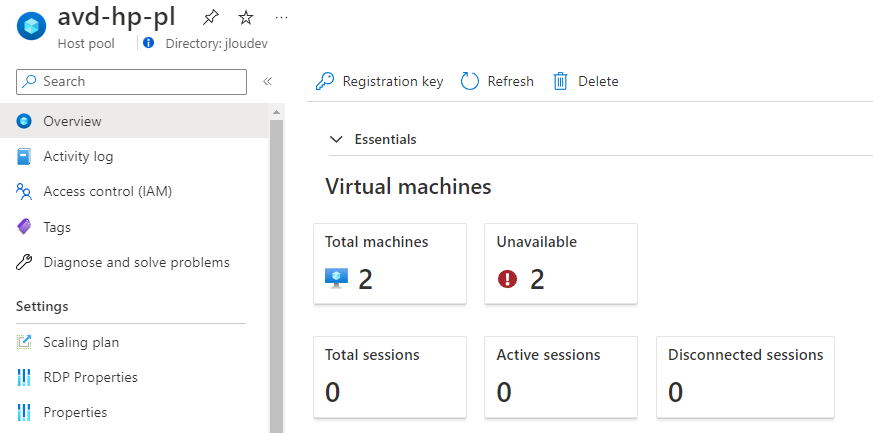873x433 pixels.
Task: Open the Total sessions card
Action: (390, 377)
